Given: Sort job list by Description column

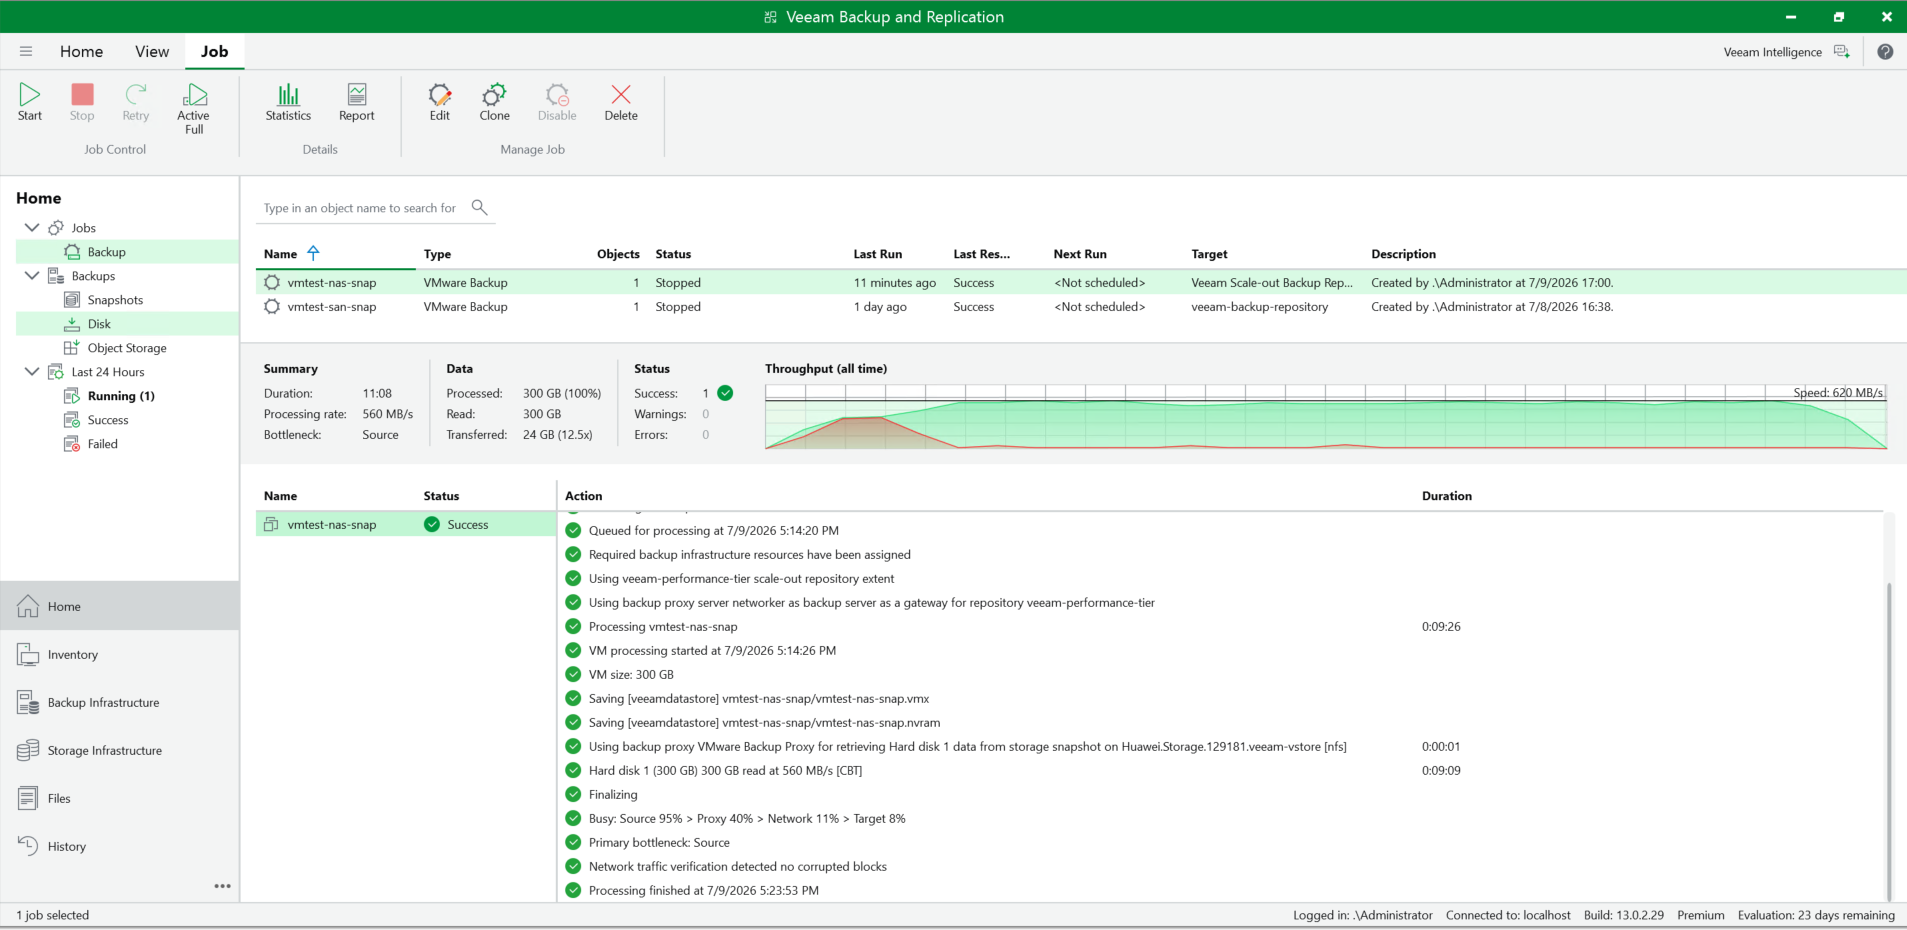Looking at the screenshot, I should coord(1403,254).
